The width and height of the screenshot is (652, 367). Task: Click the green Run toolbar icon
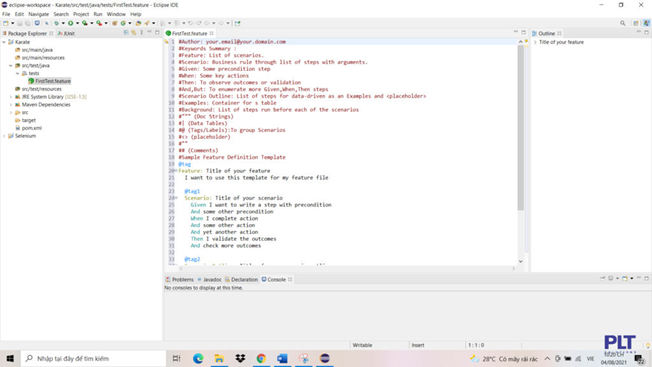[x=71, y=23]
